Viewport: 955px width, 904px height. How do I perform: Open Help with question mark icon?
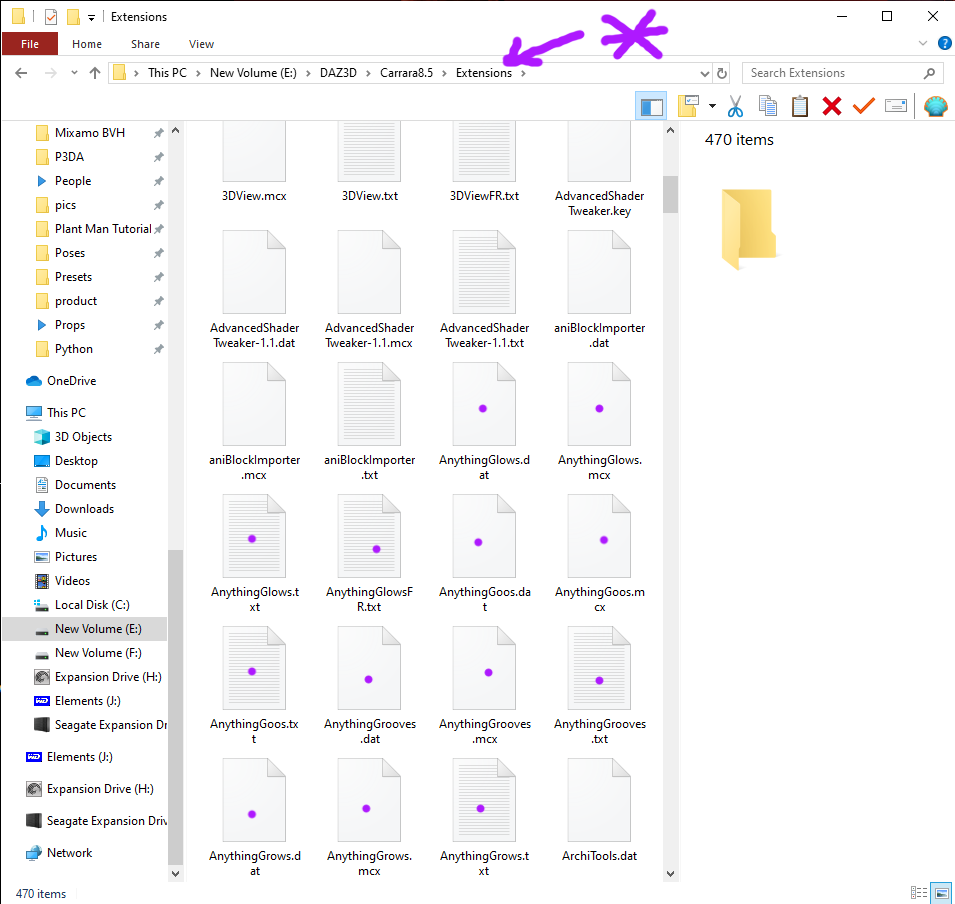pos(945,43)
